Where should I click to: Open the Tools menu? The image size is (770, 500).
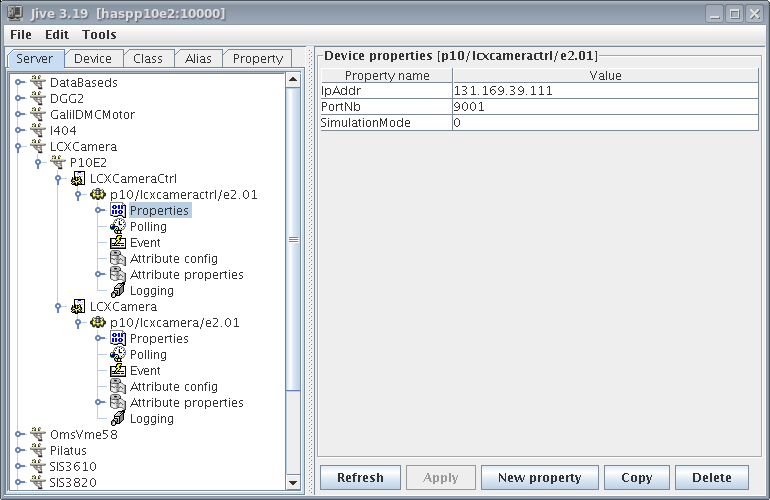(99, 35)
